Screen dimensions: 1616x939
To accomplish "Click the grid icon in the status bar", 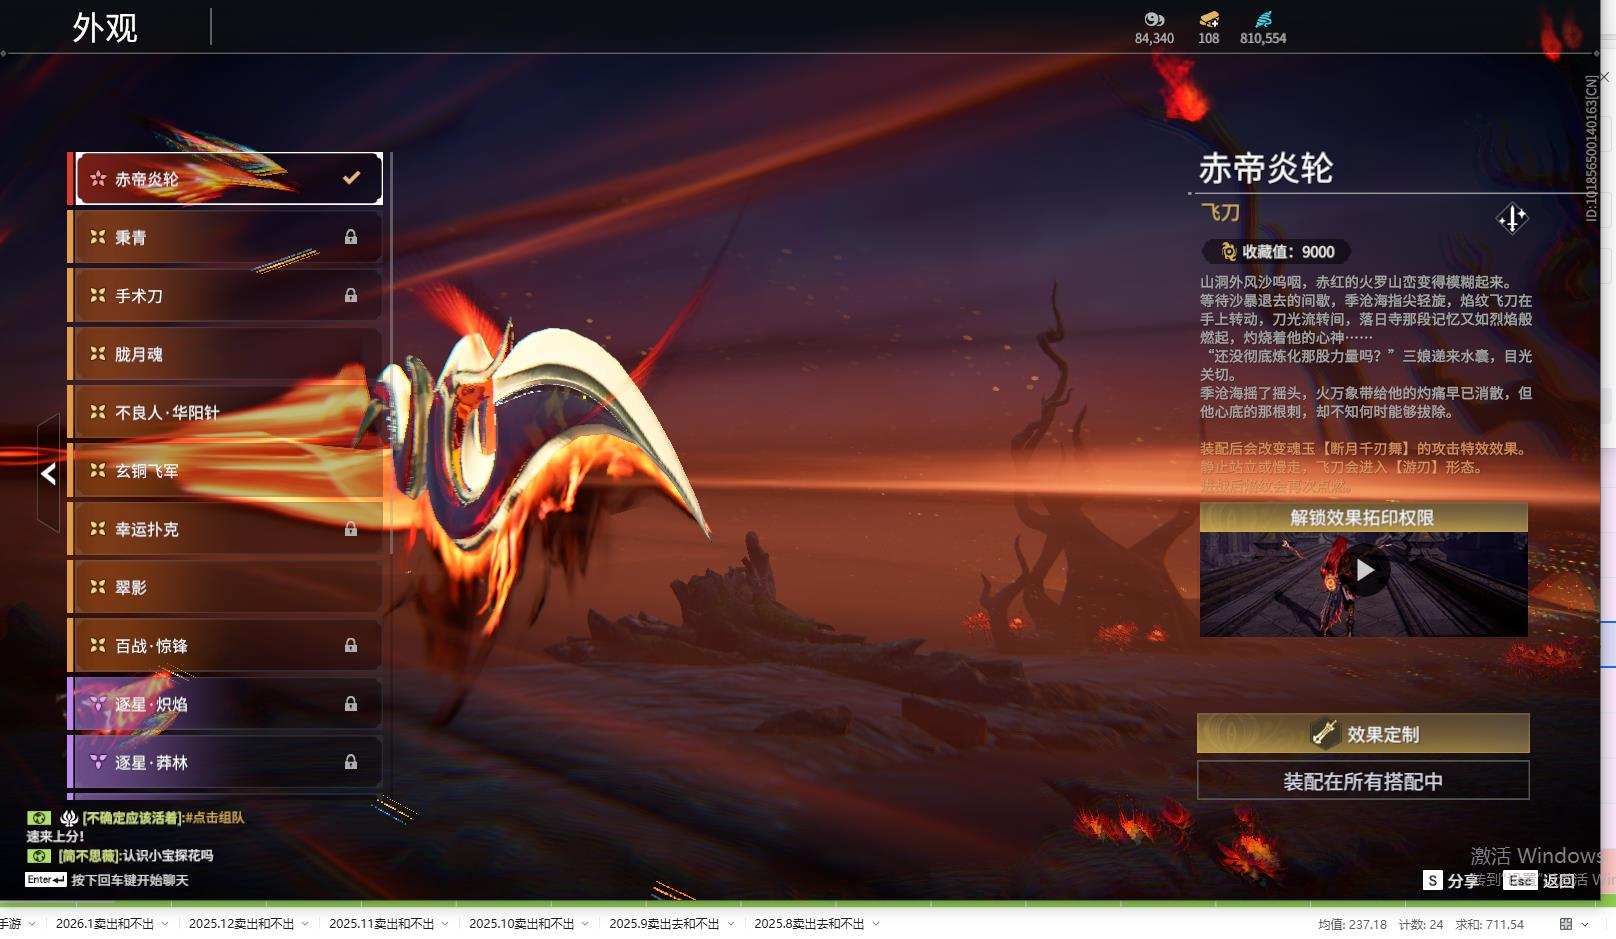I will pos(1565,924).
